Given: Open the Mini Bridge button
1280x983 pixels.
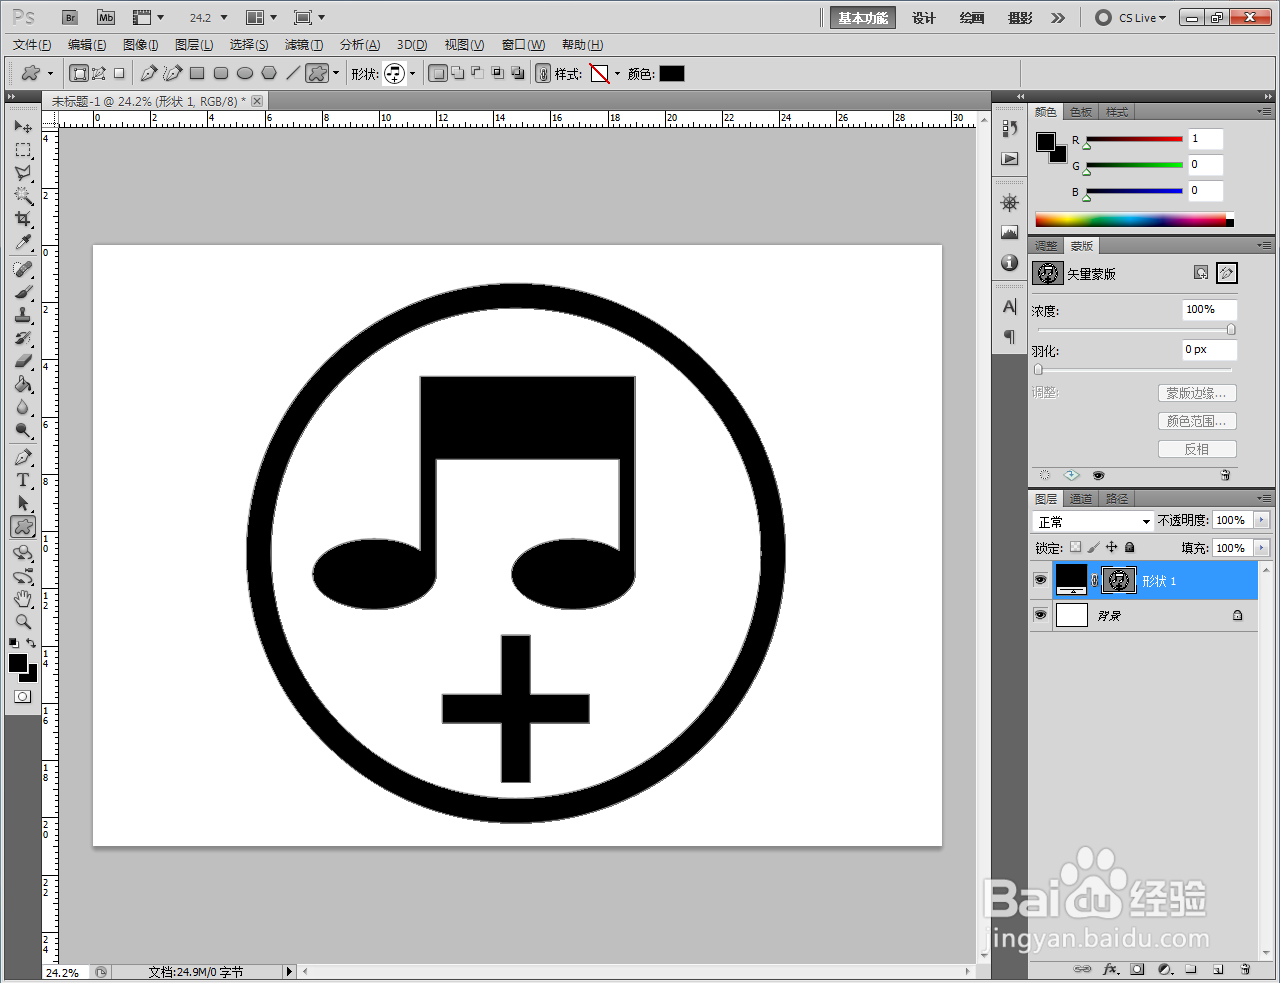Looking at the screenshot, I should click(x=106, y=18).
